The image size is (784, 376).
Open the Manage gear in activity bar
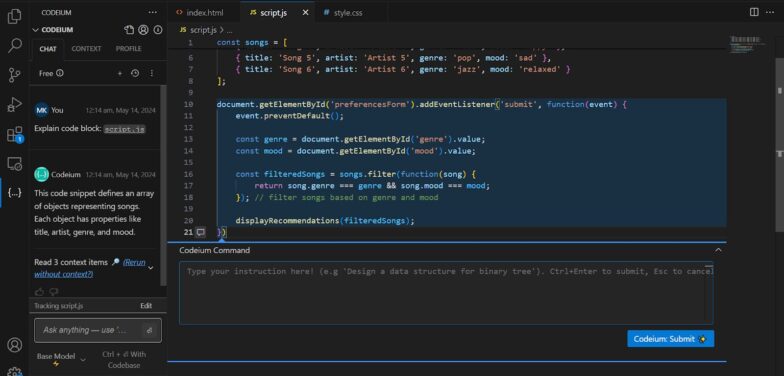click(14, 372)
